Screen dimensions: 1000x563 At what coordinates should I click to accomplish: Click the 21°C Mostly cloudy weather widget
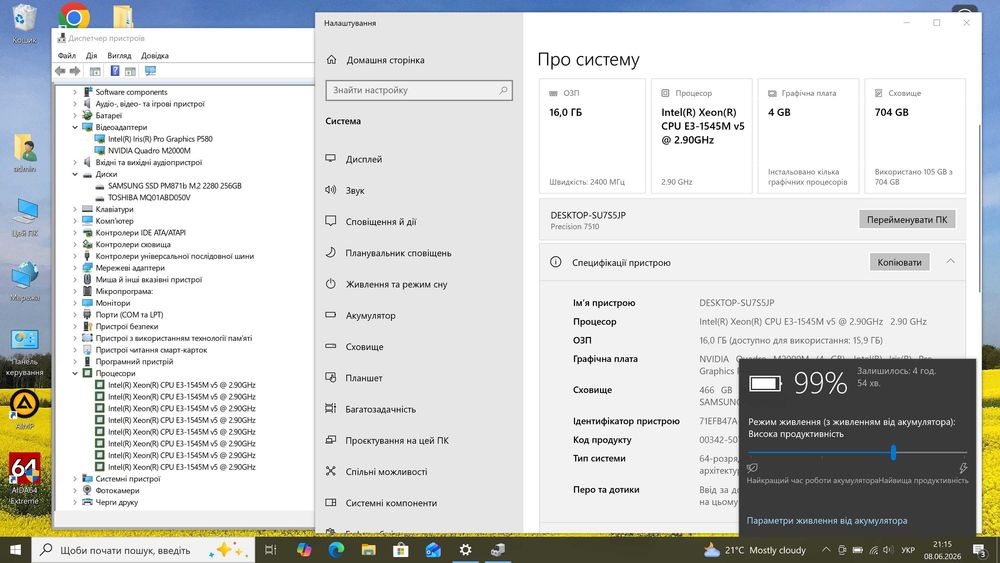[x=755, y=550]
